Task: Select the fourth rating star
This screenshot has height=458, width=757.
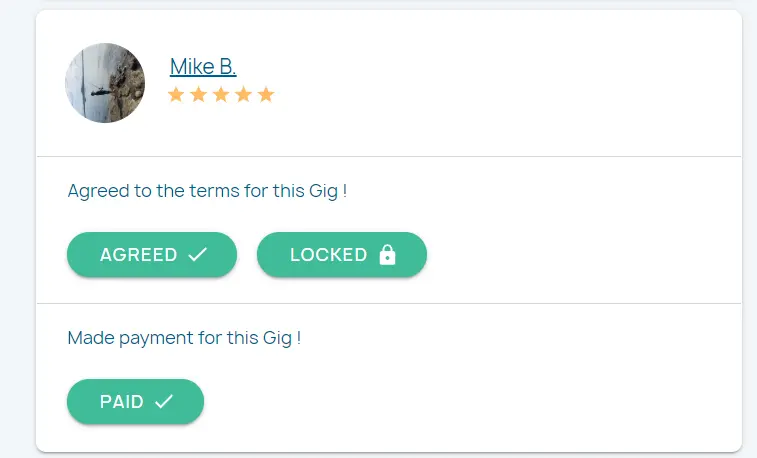Action: [x=243, y=95]
